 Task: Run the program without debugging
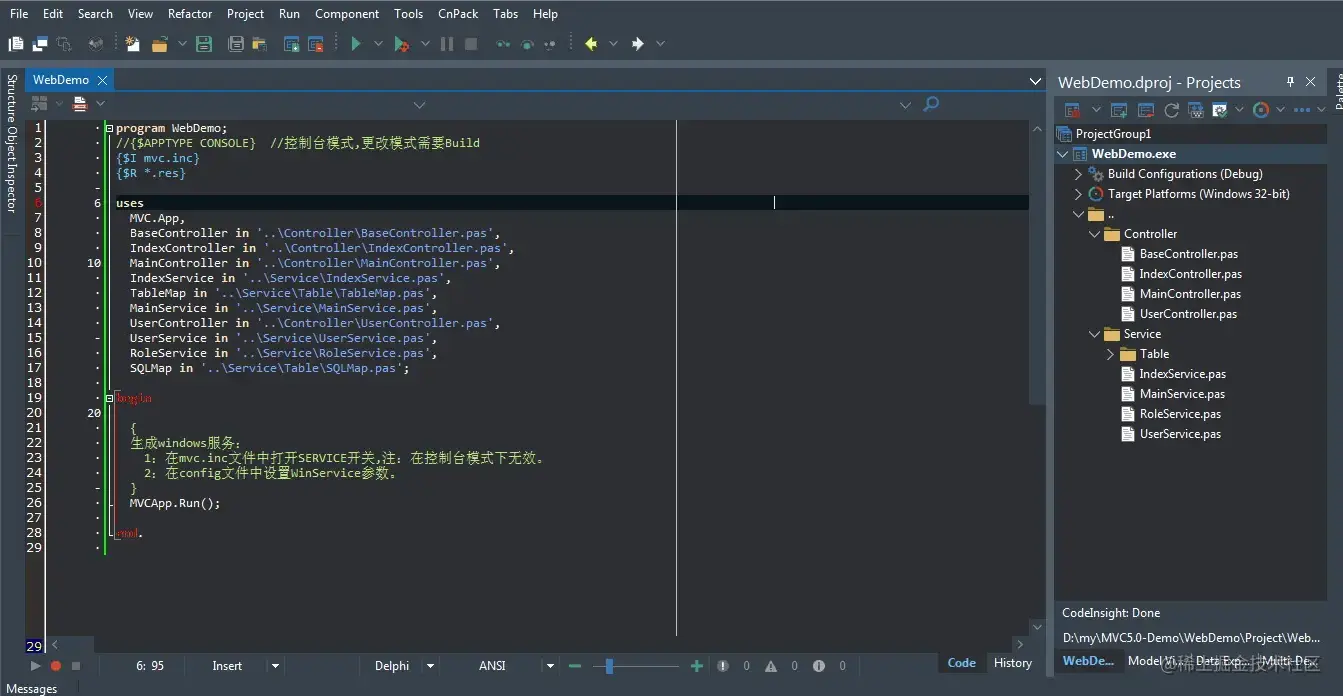[x=355, y=44]
